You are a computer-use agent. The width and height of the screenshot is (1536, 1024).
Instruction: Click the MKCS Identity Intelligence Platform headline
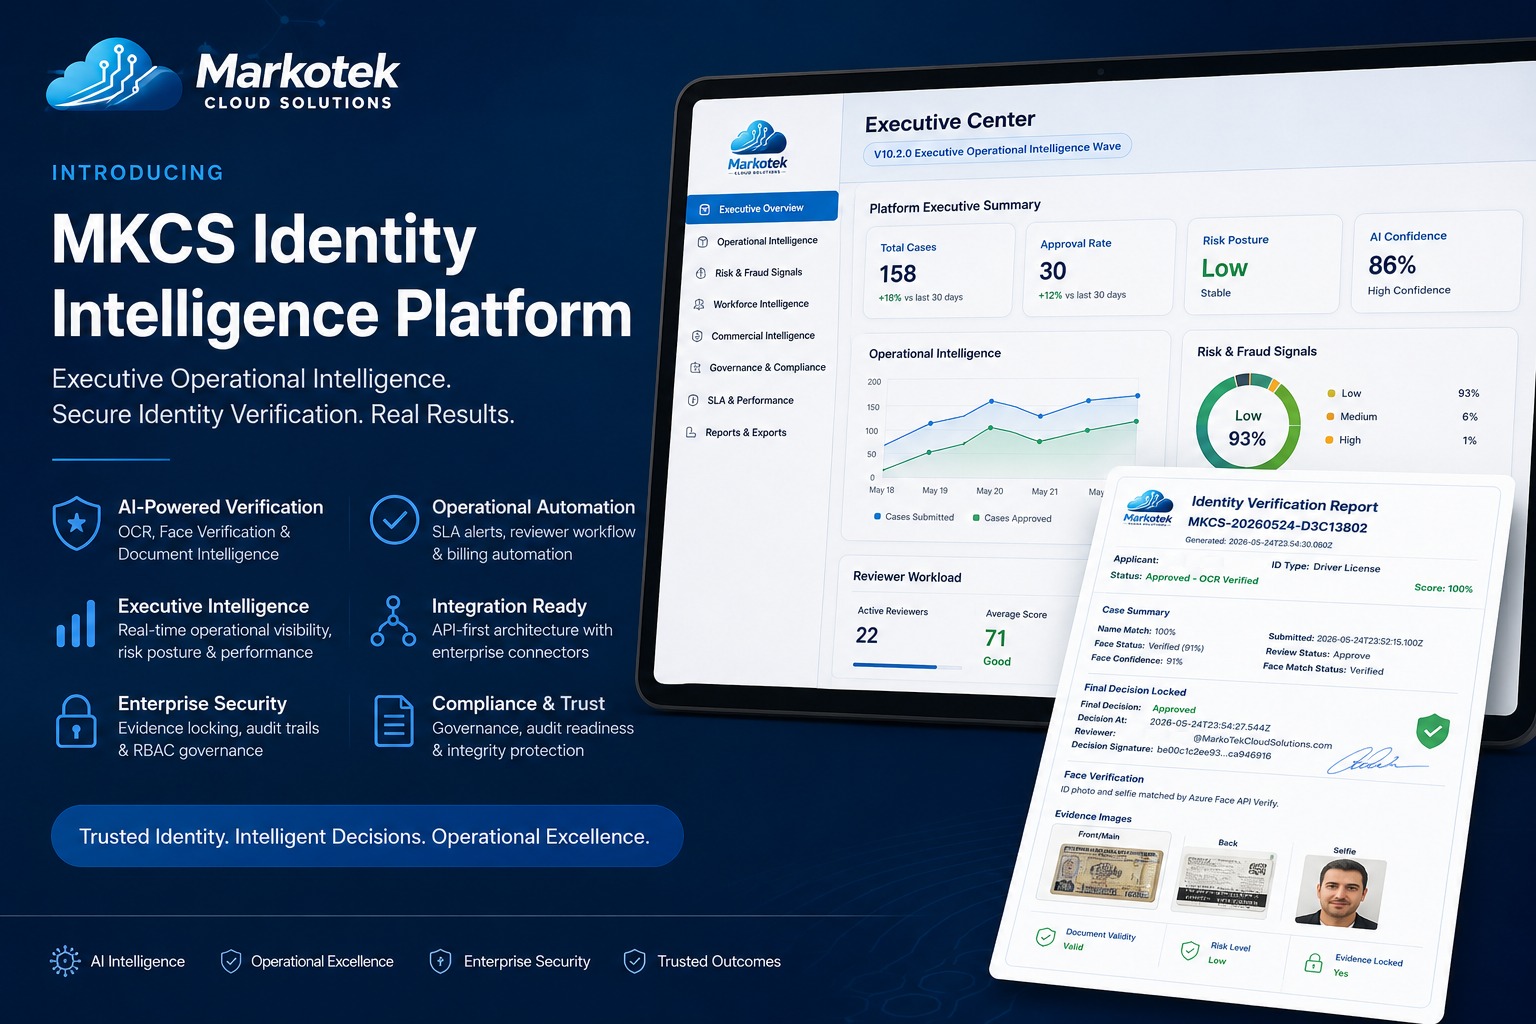coord(342,276)
